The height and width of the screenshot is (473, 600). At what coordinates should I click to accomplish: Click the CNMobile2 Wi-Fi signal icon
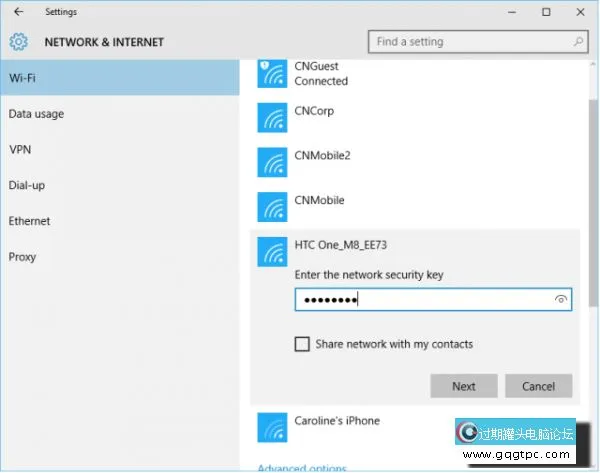click(x=271, y=163)
